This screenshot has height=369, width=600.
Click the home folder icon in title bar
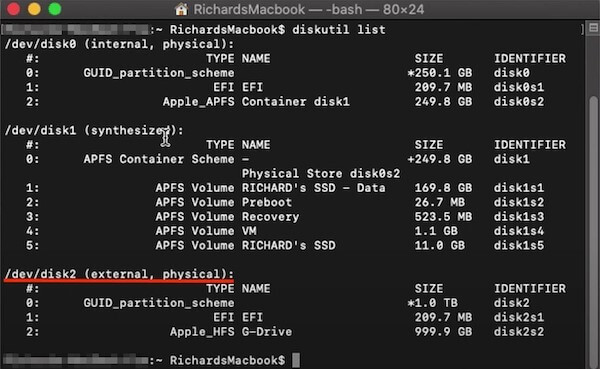(x=181, y=9)
